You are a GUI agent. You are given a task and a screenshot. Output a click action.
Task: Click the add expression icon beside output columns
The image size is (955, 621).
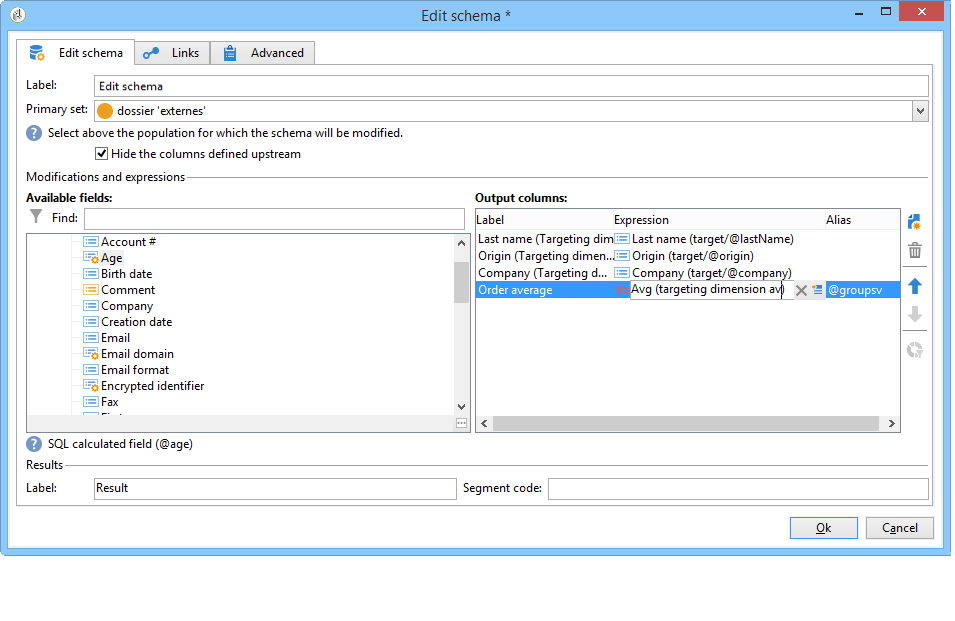(914, 222)
